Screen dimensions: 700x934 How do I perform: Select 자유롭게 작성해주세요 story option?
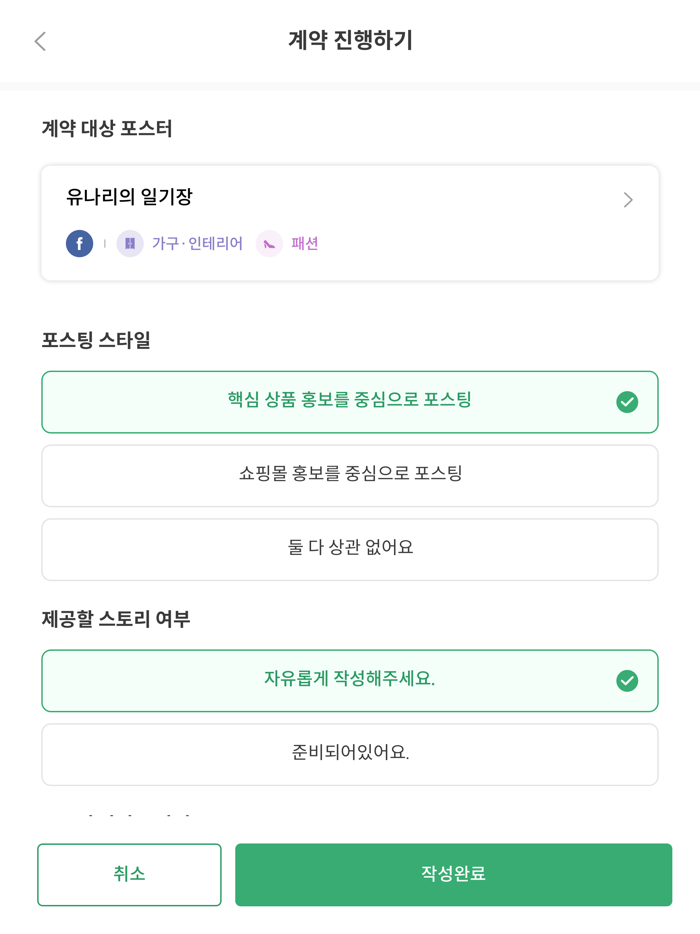tap(349, 680)
